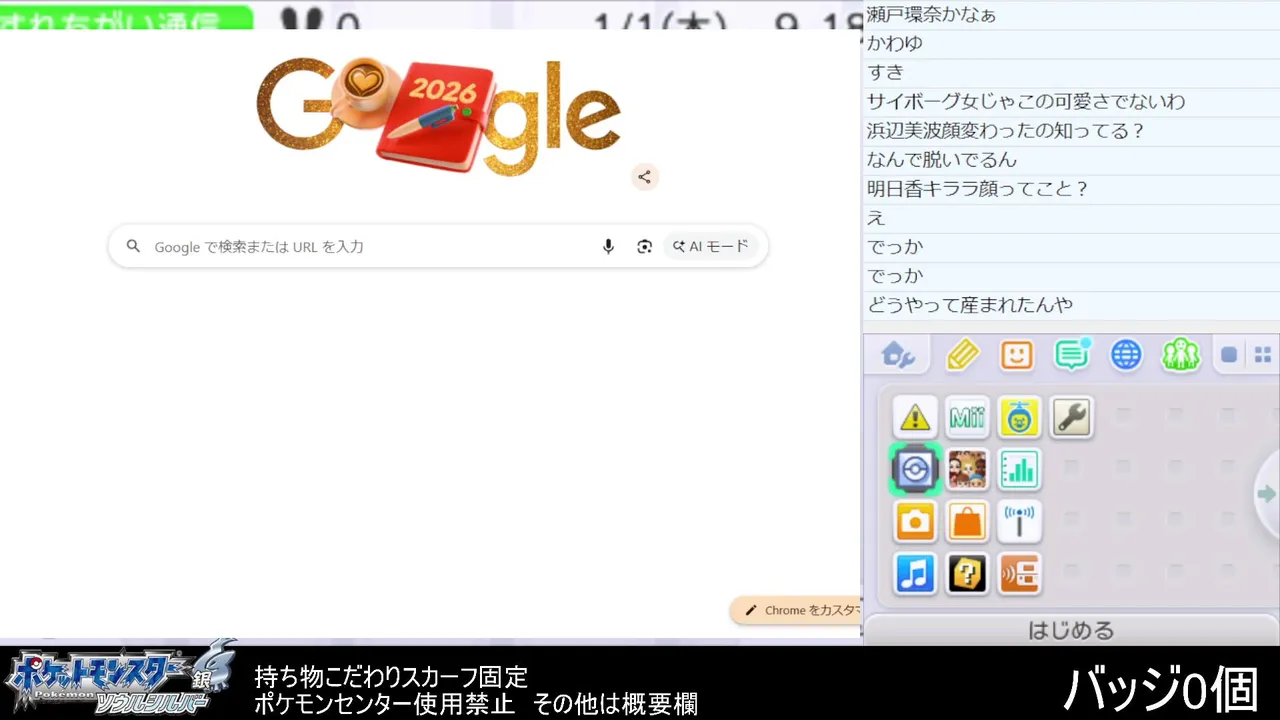Go to next home menu page arrow
Image resolution: width=1280 pixels, height=720 pixels.
pos(1267,494)
